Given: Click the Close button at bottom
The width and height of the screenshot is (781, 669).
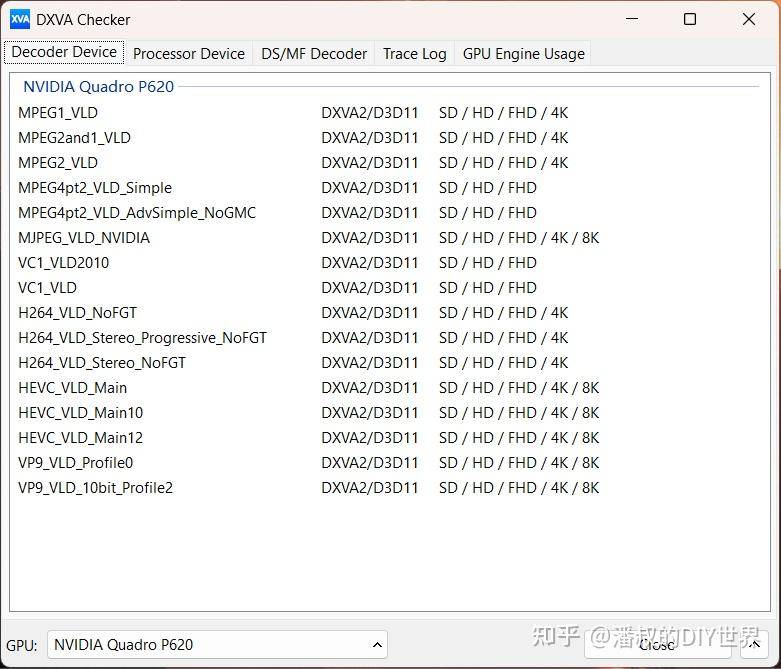Looking at the screenshot, I should pos(657,645).
